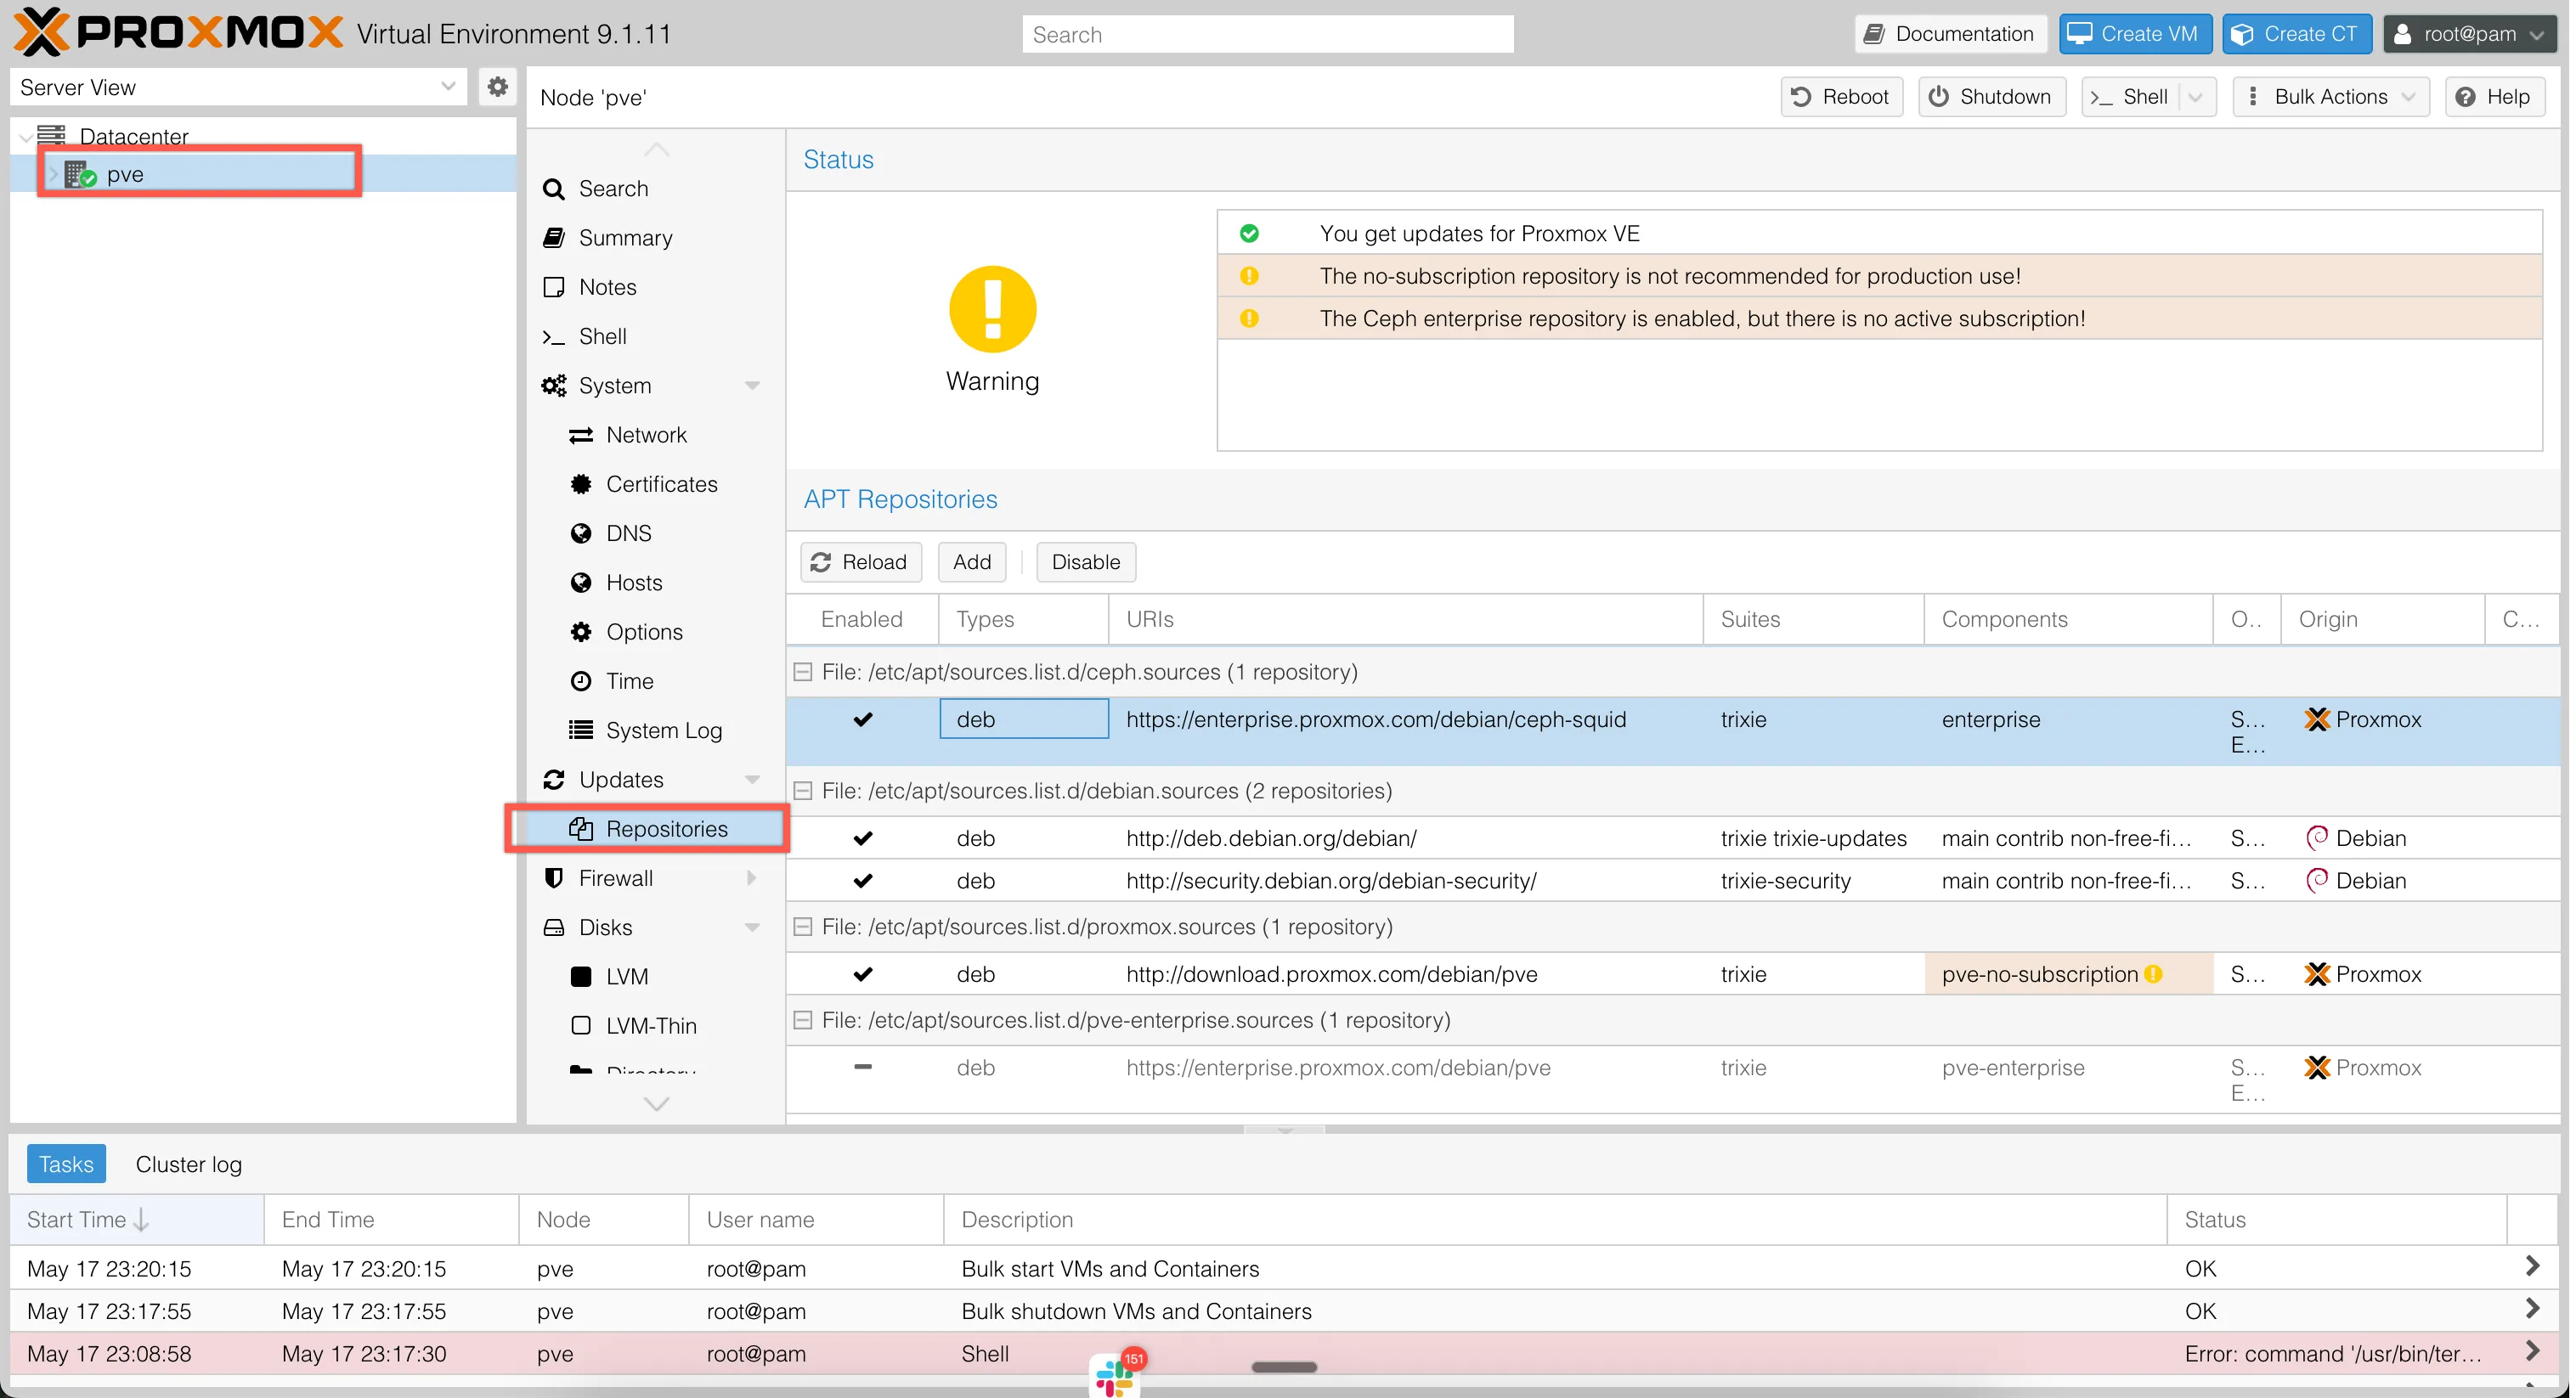The width and height of the screenshot is (2576, 1398).
Task: Collapse the ceph.sources file group
Action: tap(803, 672)
